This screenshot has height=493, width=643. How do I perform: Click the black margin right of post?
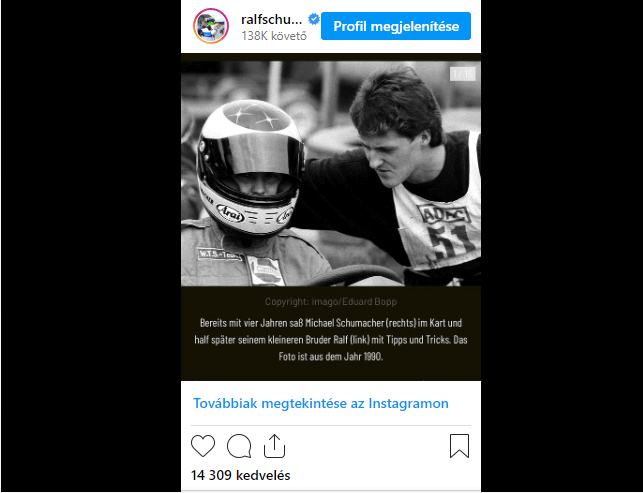tap(562, 246)
